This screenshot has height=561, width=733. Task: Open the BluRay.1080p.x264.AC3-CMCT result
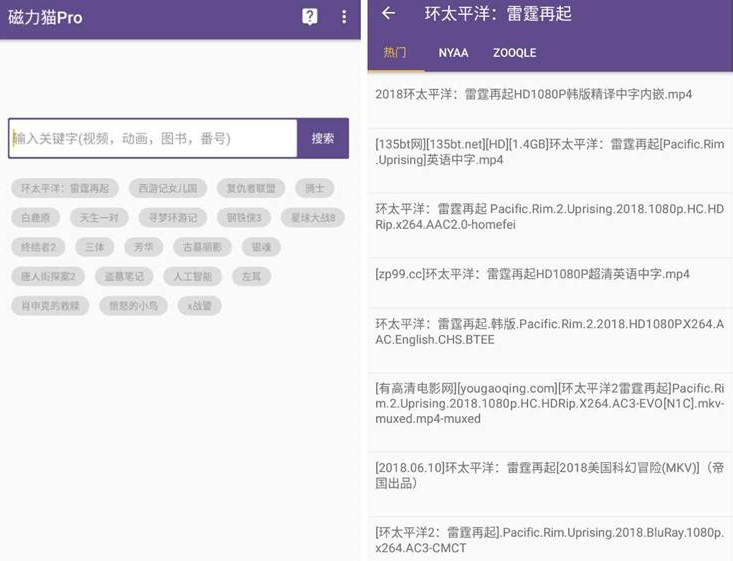(x=550, y=539)
